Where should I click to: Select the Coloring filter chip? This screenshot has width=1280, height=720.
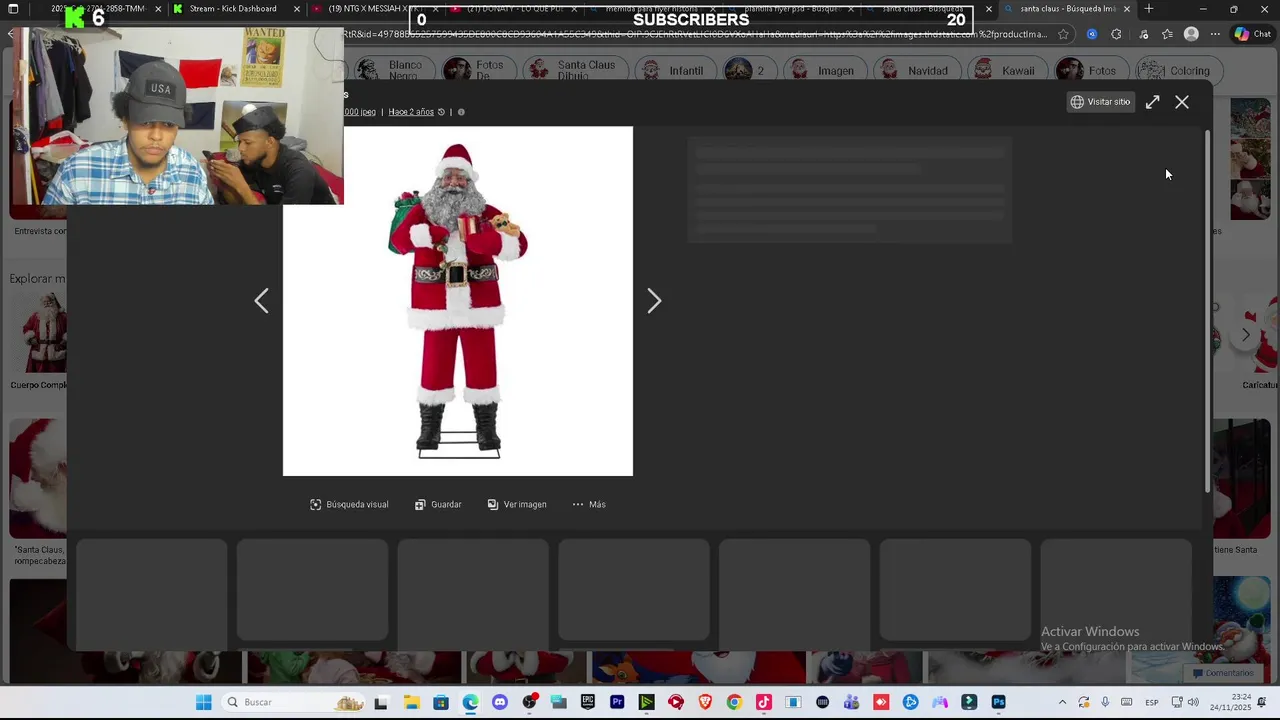1178,71
